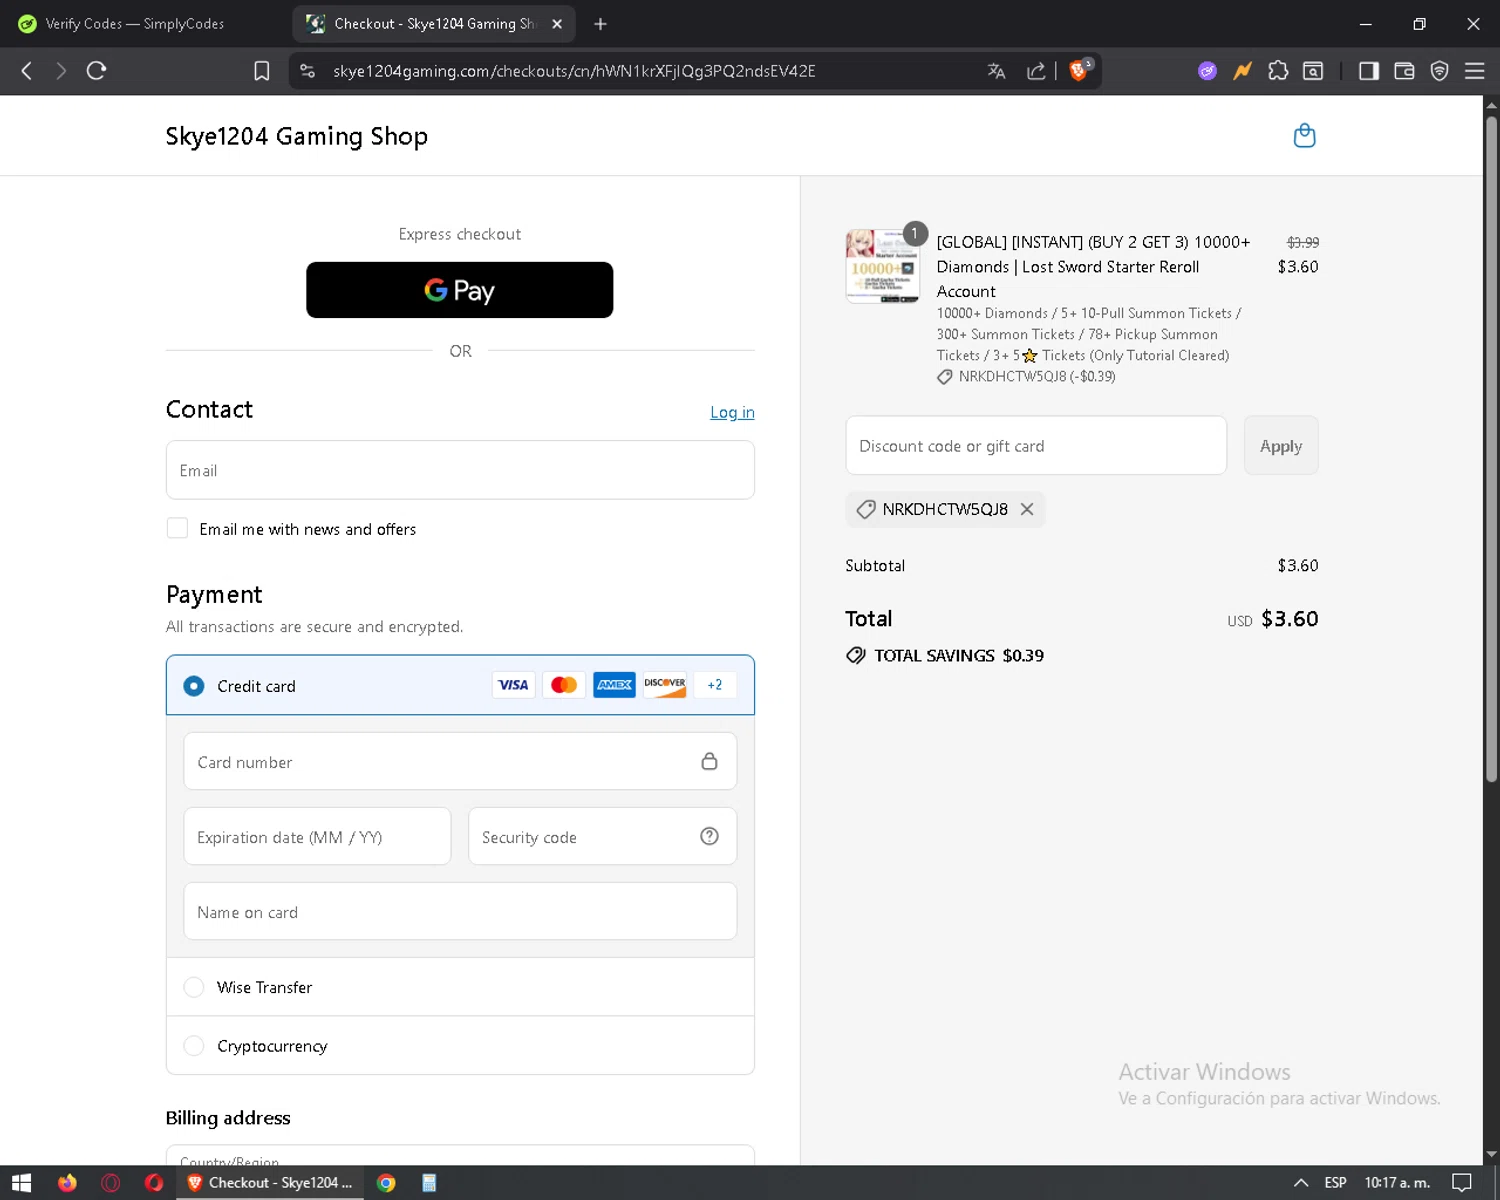Focus the Expiration date field

317,836
